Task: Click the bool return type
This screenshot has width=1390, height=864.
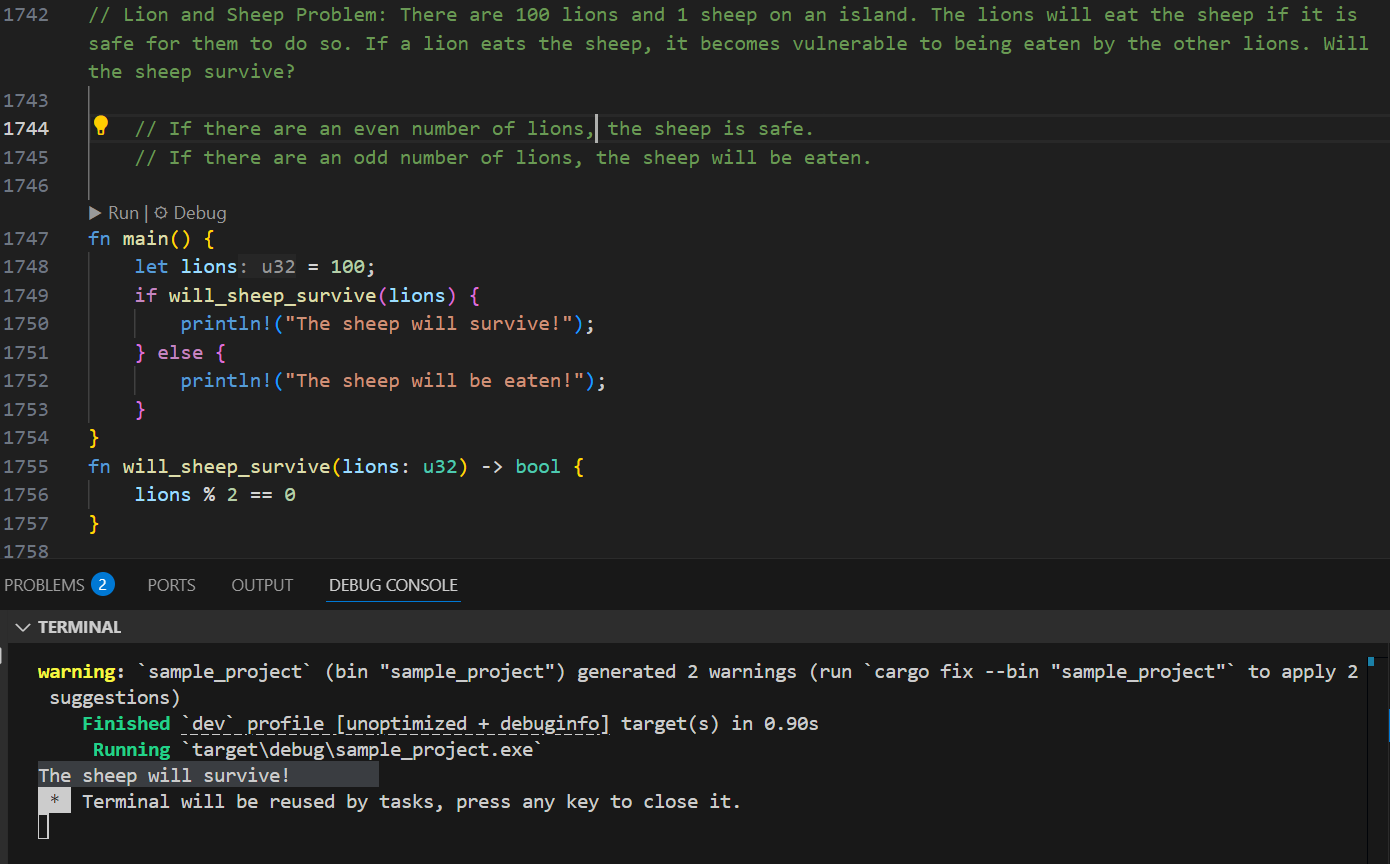Action: (x=538, y=467)
